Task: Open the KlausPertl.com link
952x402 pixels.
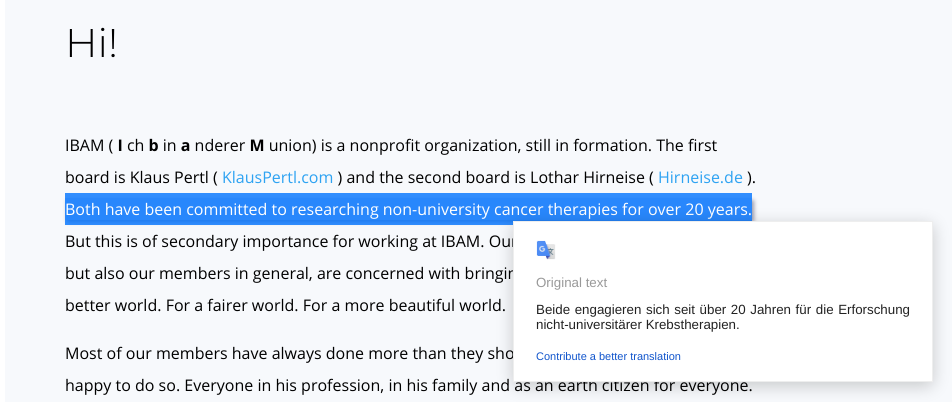Action: click(277, 177)
